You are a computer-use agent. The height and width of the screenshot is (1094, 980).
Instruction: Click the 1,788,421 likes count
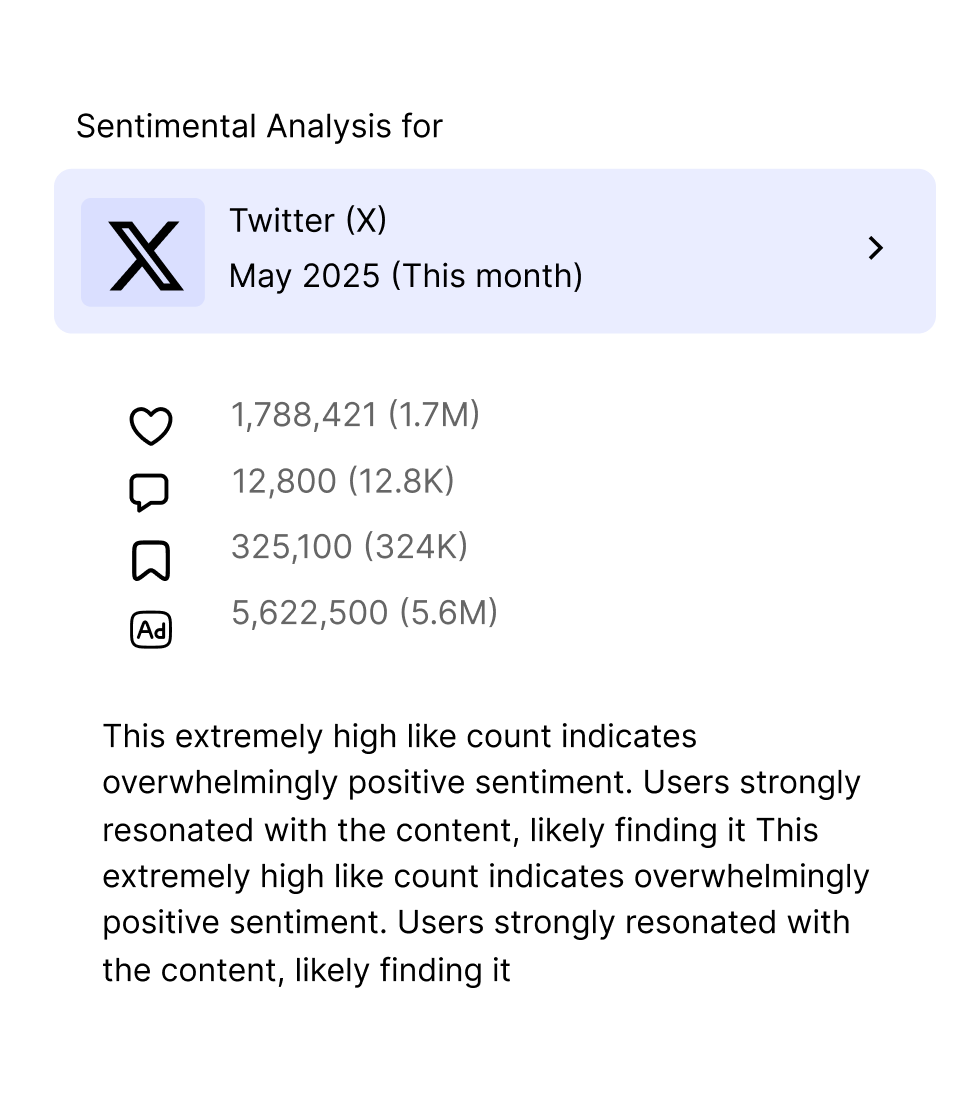(x=304, y=415)
